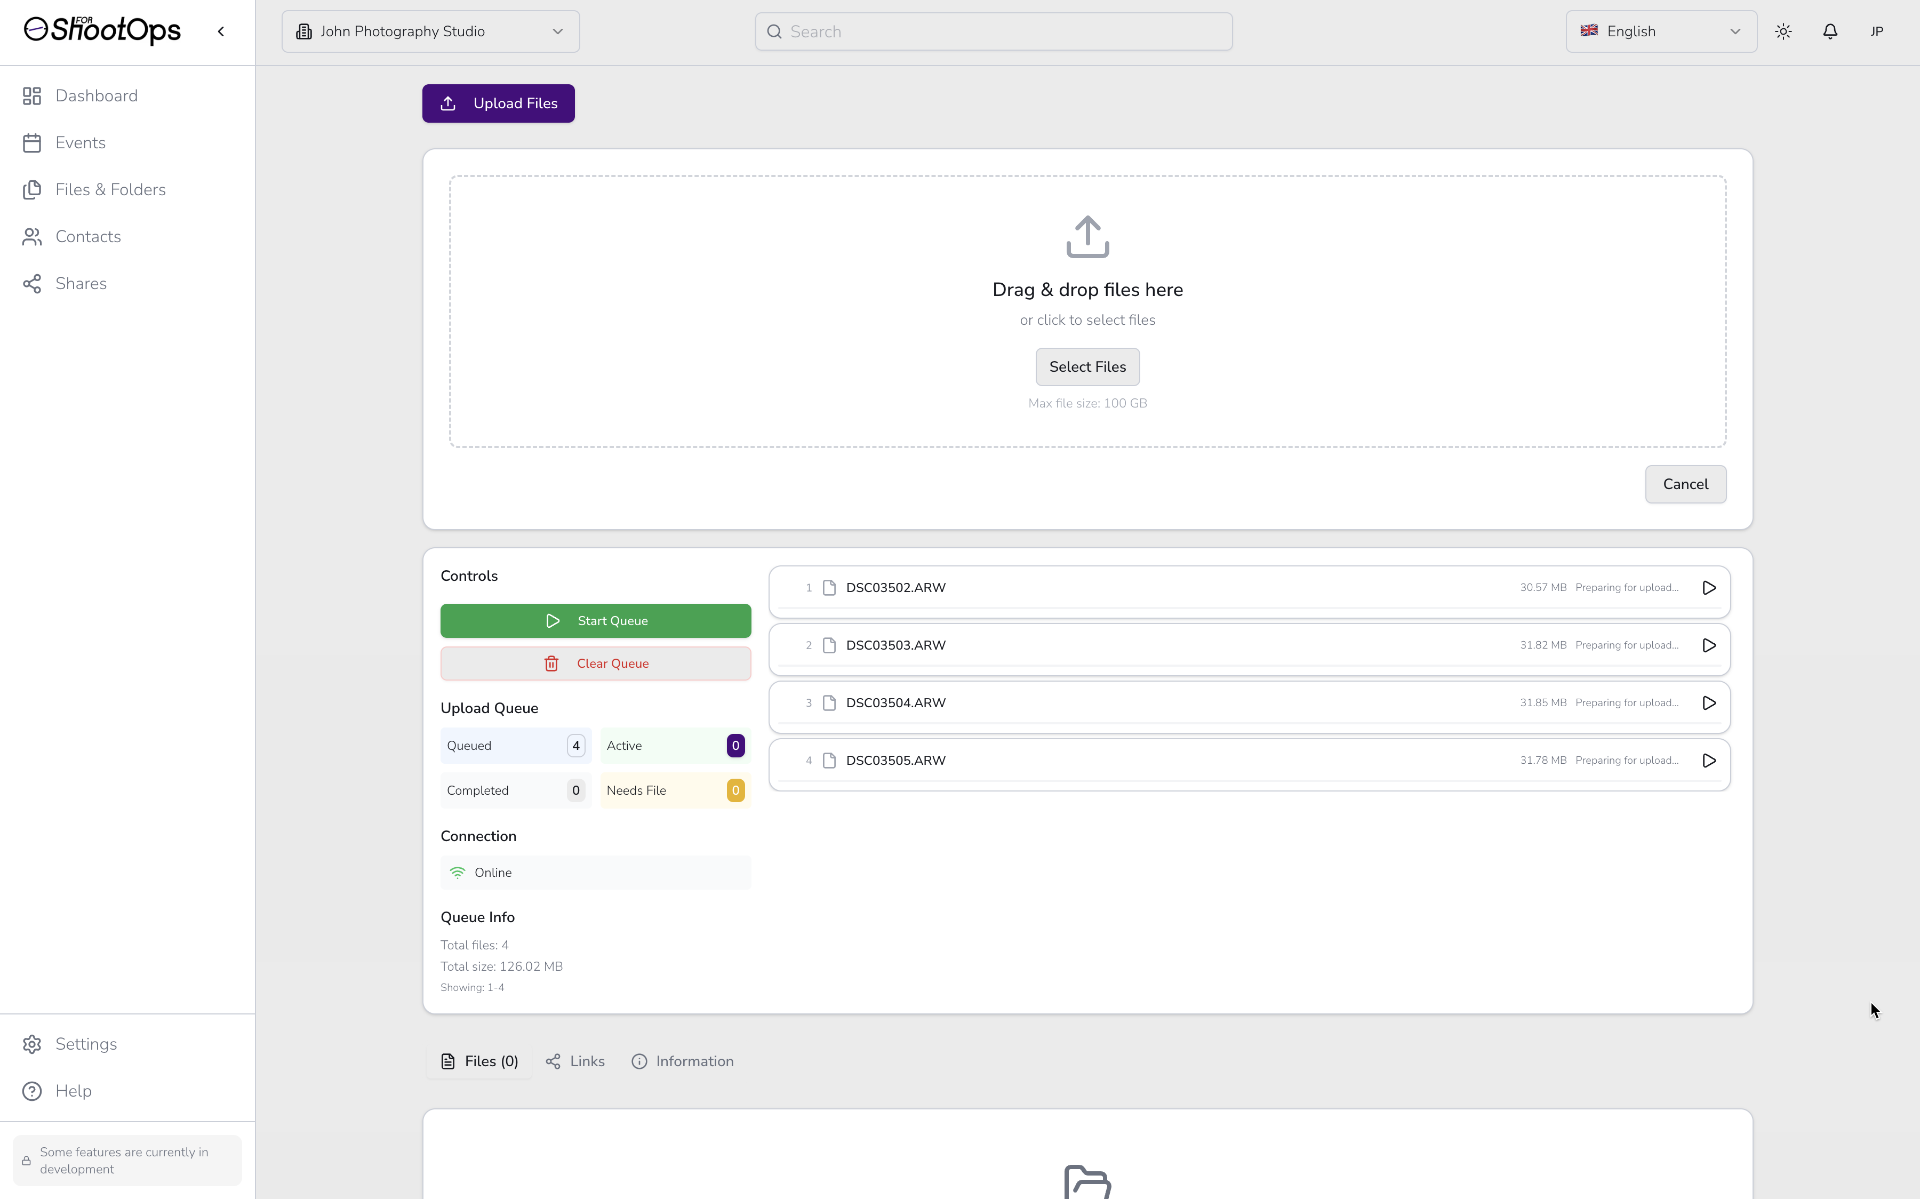This screenshot has width=1920, height=1199.
Task: Click the notifications bell
Action: (x=1830, y=31)
